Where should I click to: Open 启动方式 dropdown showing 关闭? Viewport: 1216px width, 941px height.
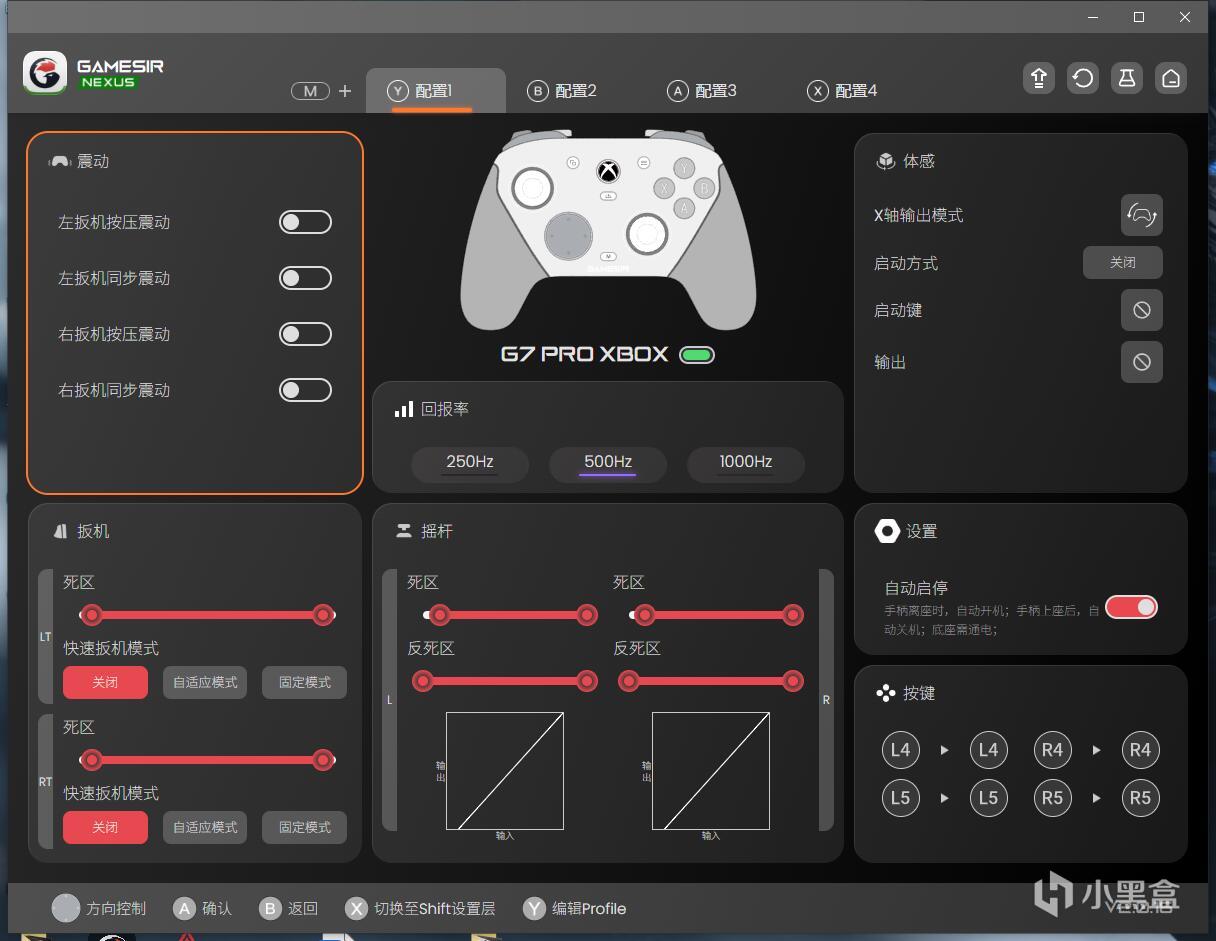1123,262
